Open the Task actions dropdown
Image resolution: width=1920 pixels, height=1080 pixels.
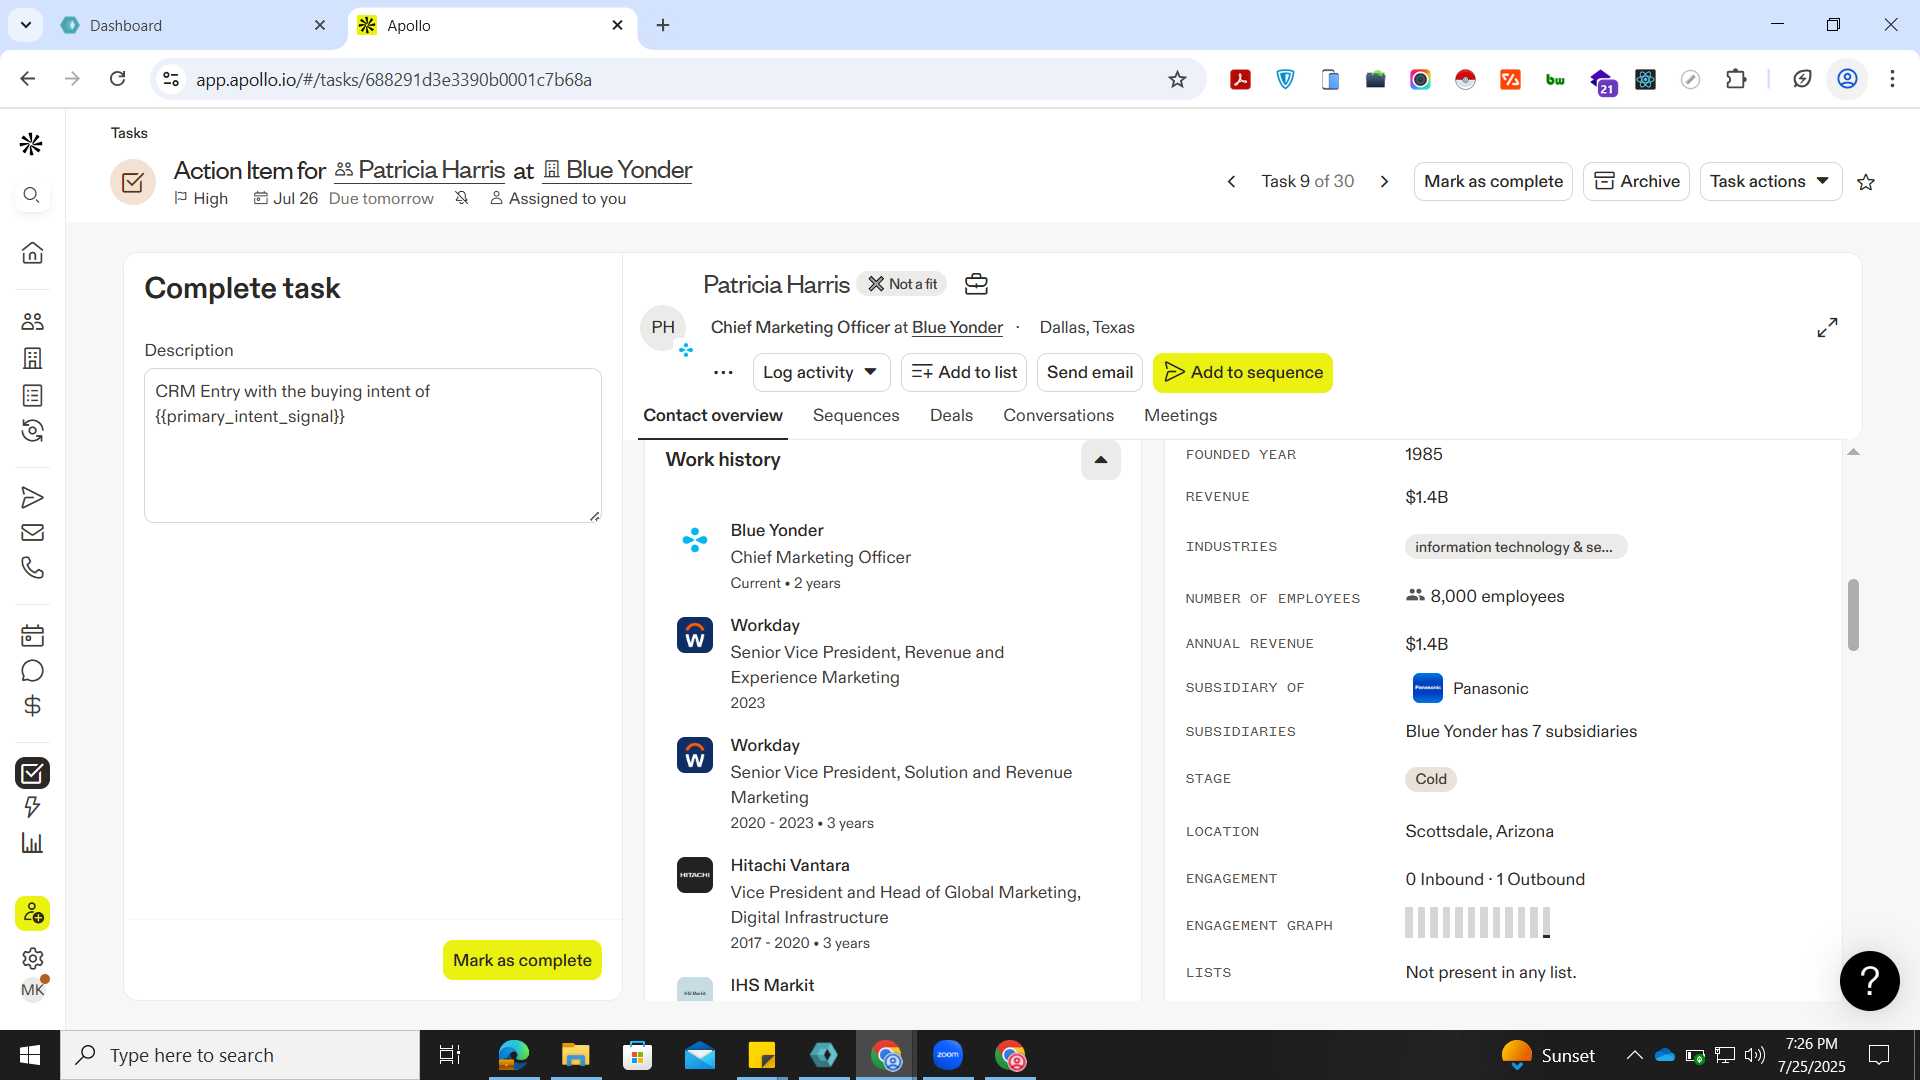pos(1770,182)
